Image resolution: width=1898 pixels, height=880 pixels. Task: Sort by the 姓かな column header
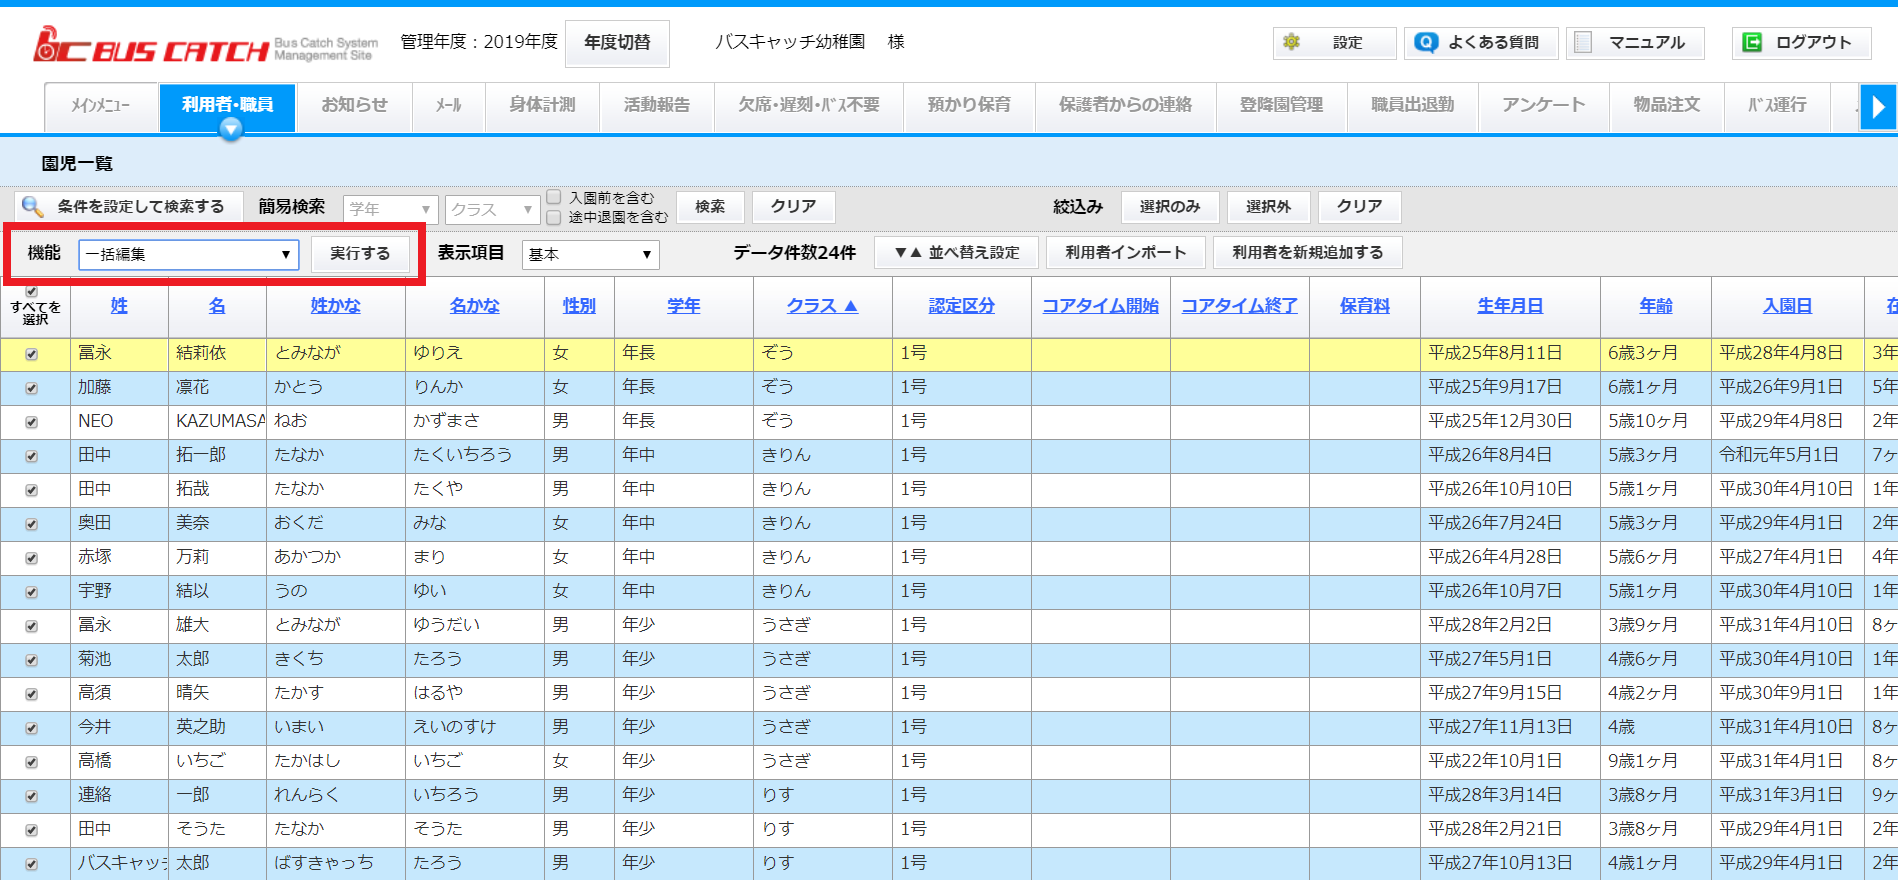[x=335, y=306]
